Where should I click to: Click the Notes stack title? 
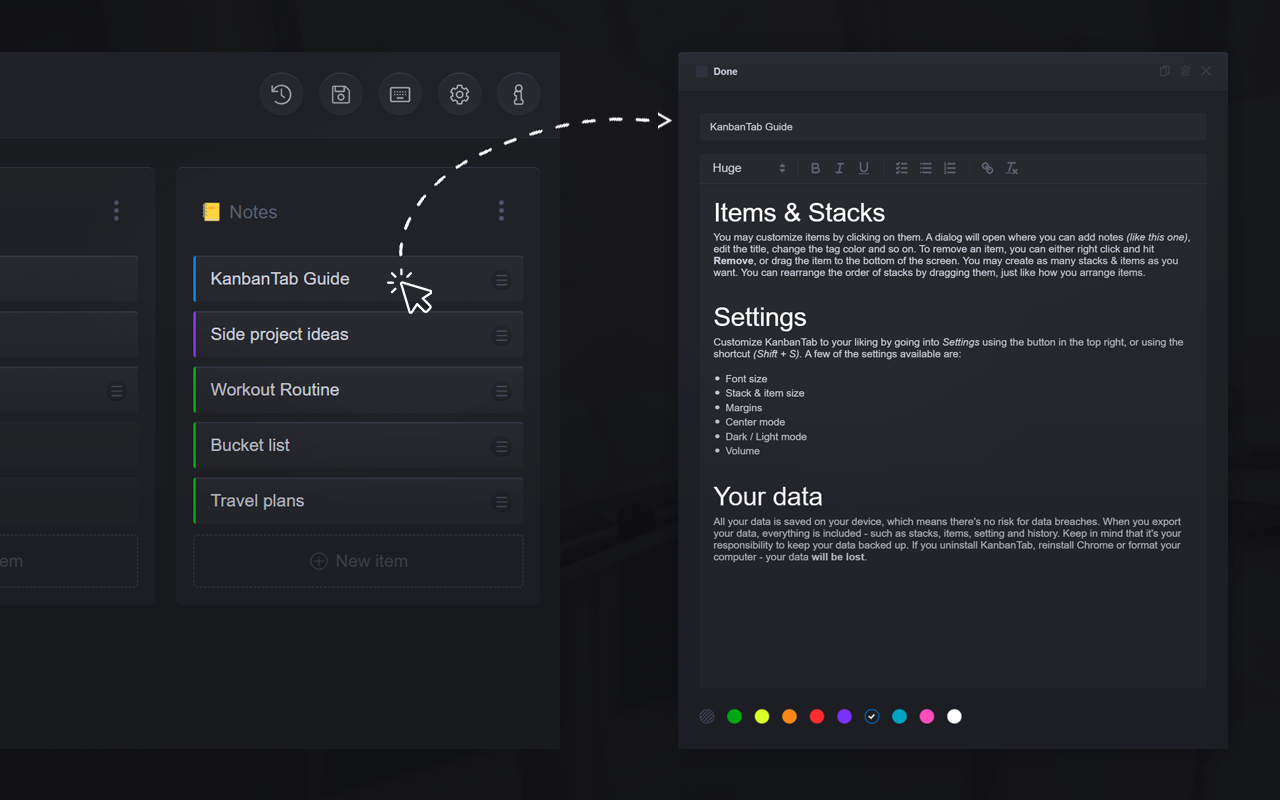click(253, 212)
